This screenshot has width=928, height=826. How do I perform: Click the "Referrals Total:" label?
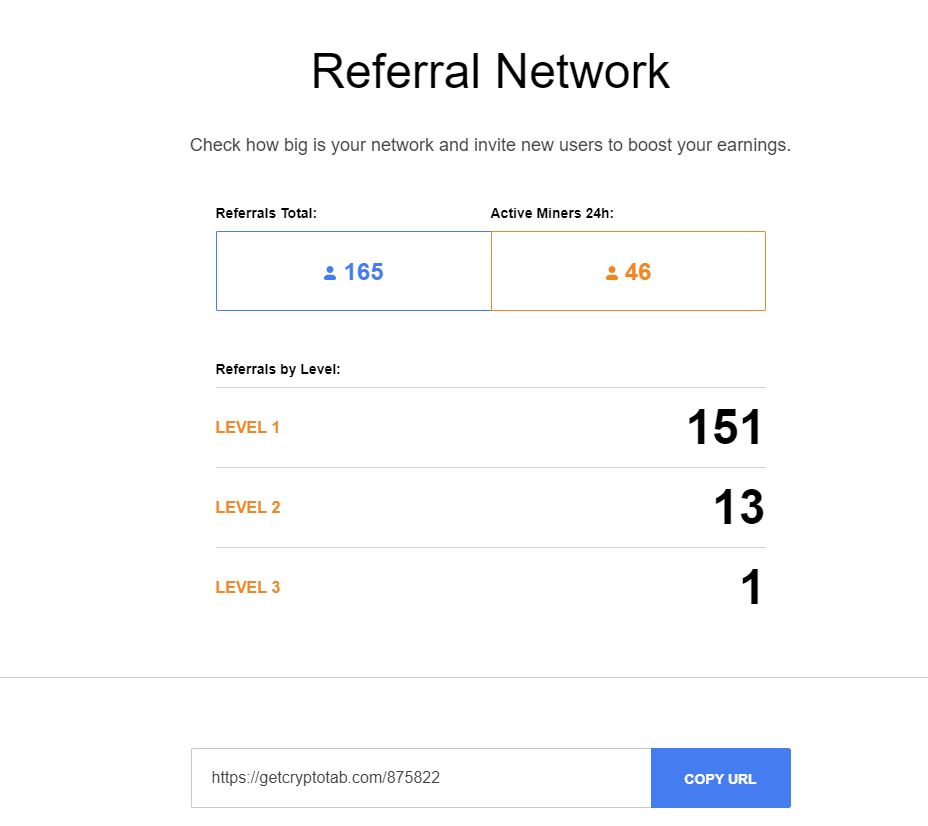pos(266,213)
